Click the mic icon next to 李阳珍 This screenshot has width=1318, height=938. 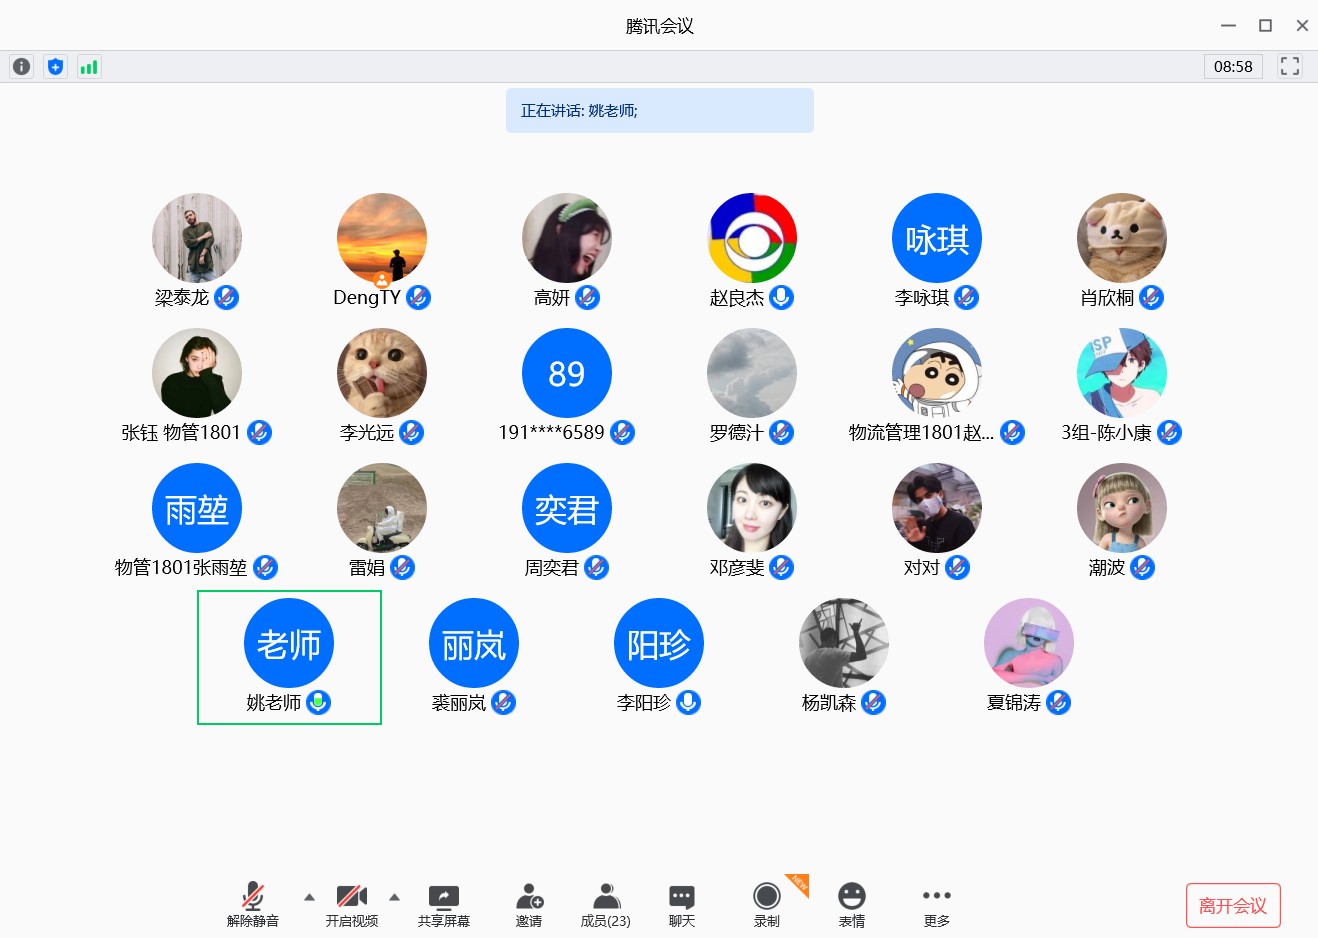point(689,702)
